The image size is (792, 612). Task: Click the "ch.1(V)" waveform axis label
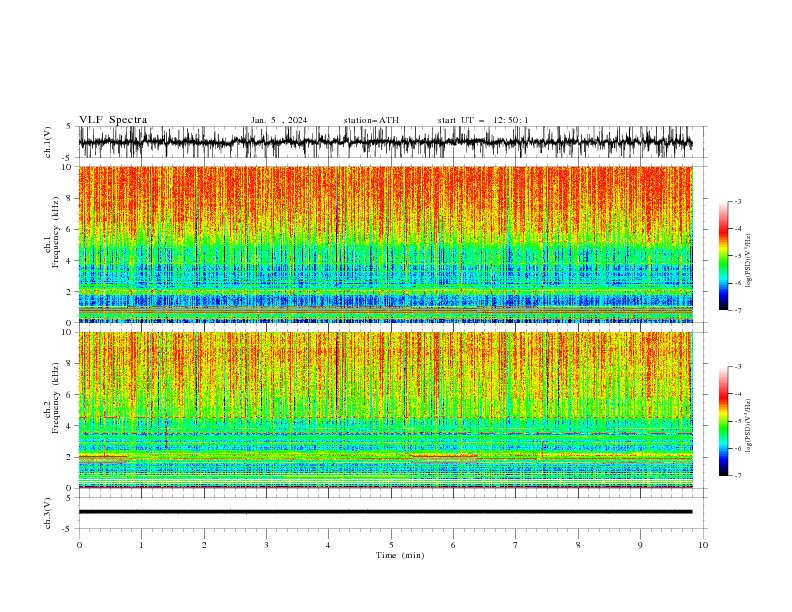click(48, 142)
